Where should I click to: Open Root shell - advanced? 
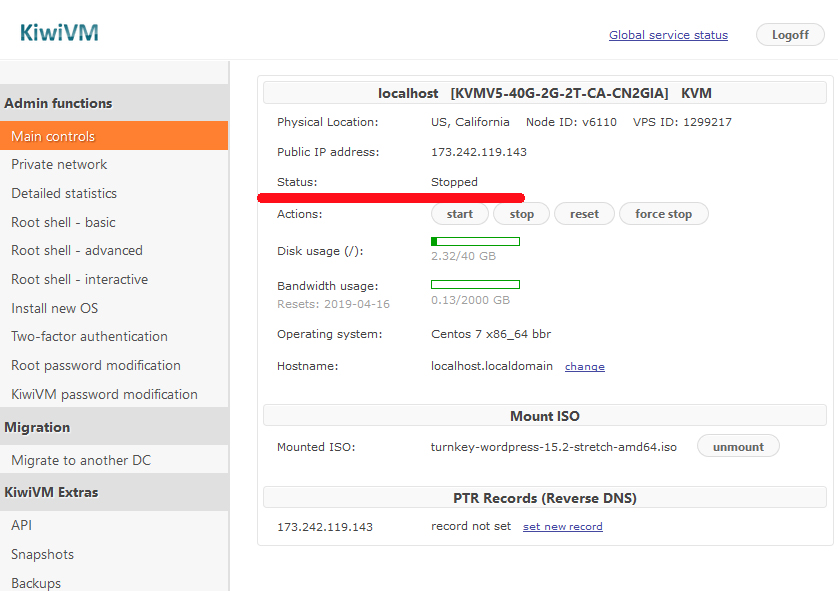pos(77,251)
